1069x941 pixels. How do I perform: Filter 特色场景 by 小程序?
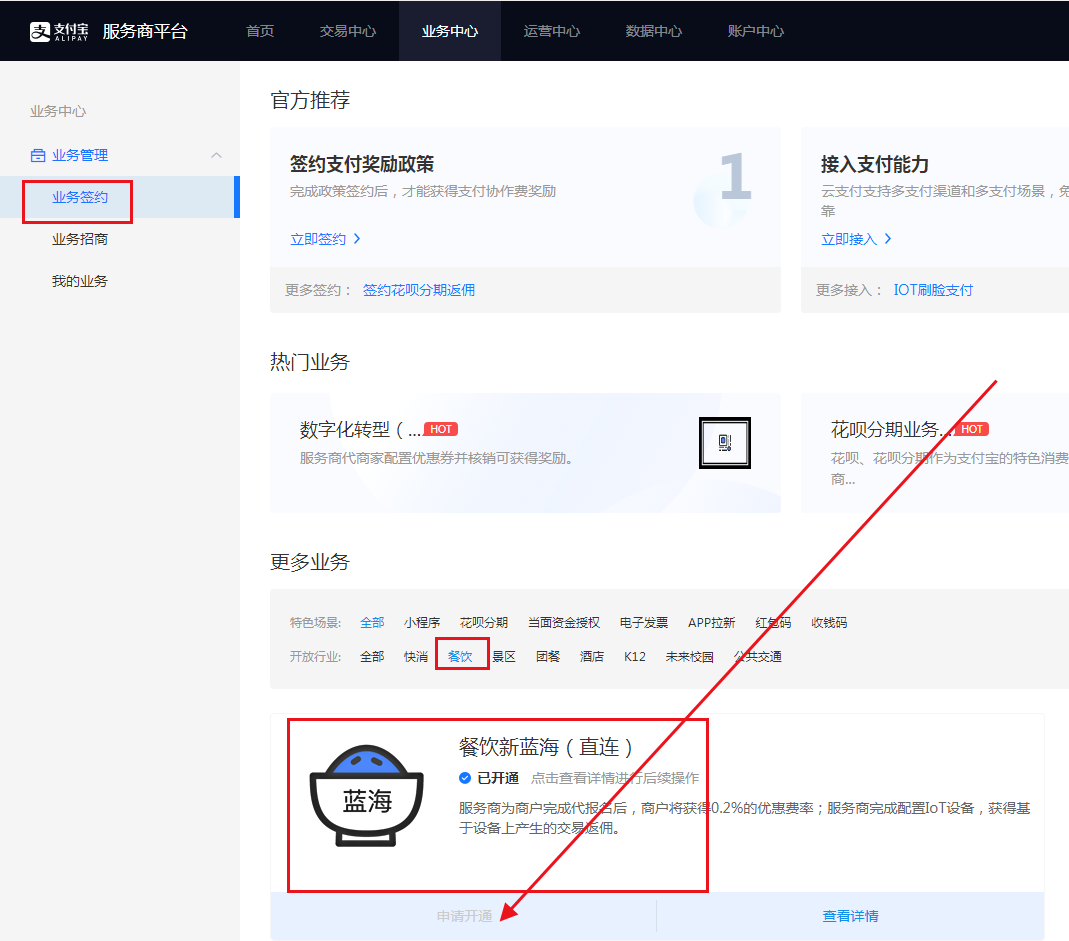click(422, 623)
